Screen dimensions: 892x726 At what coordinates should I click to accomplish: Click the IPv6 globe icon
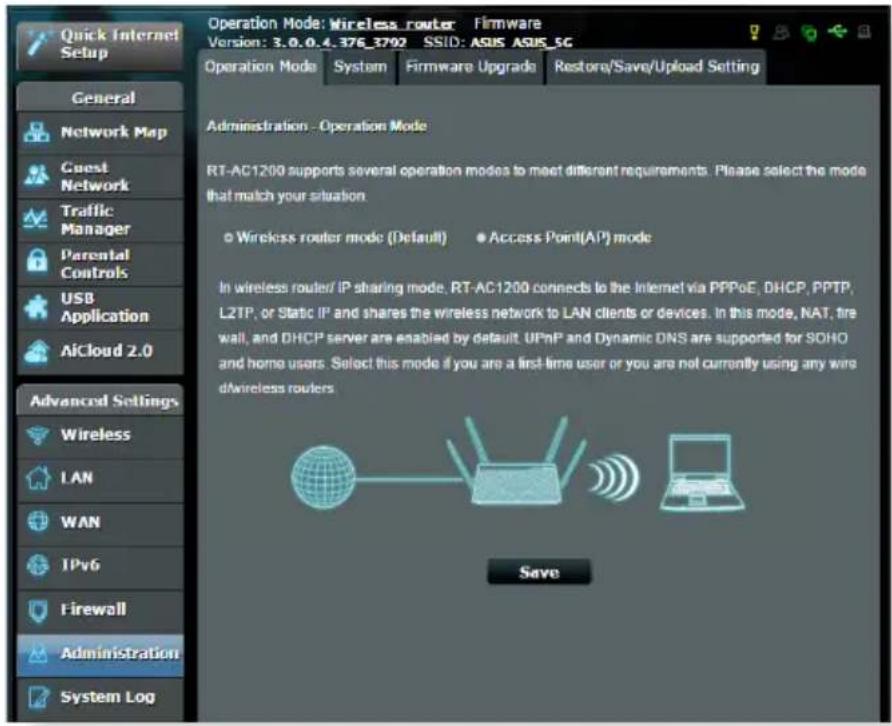click(x=38, y=565)
